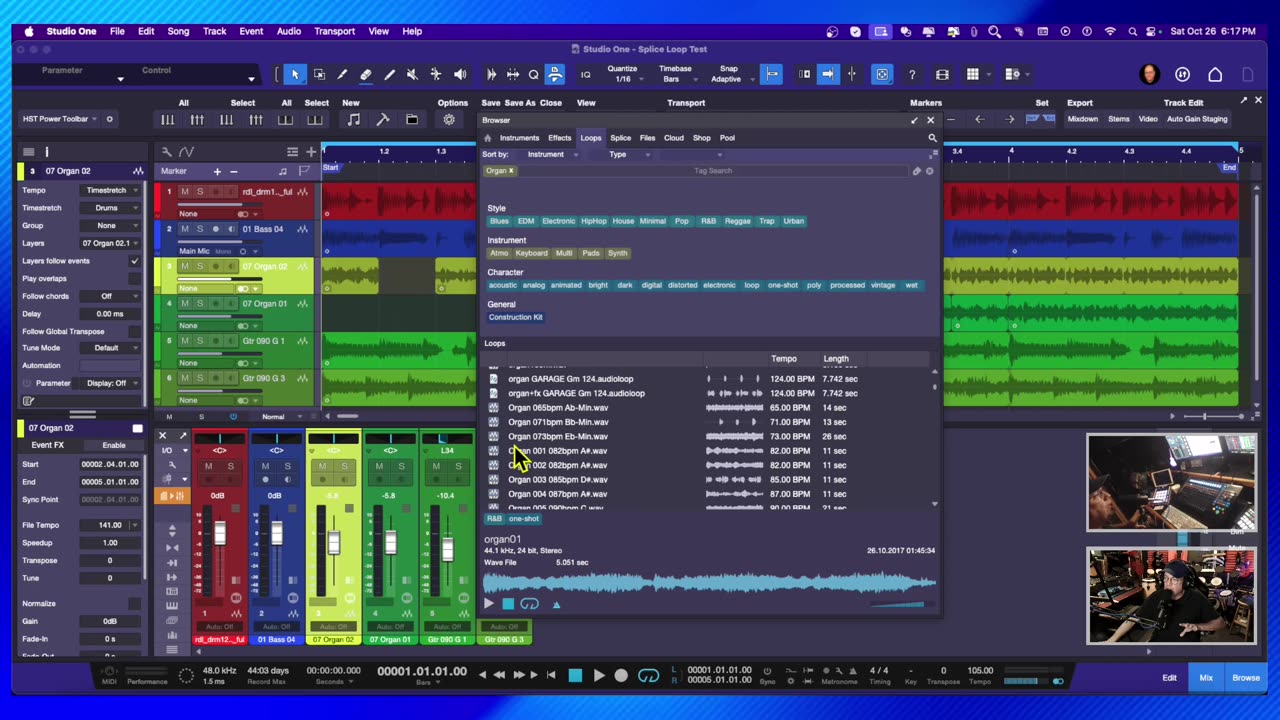The height and width of the screenshot is (720, 1280).
Task: Open the Song menu
Action: click(x=178, y=31)
